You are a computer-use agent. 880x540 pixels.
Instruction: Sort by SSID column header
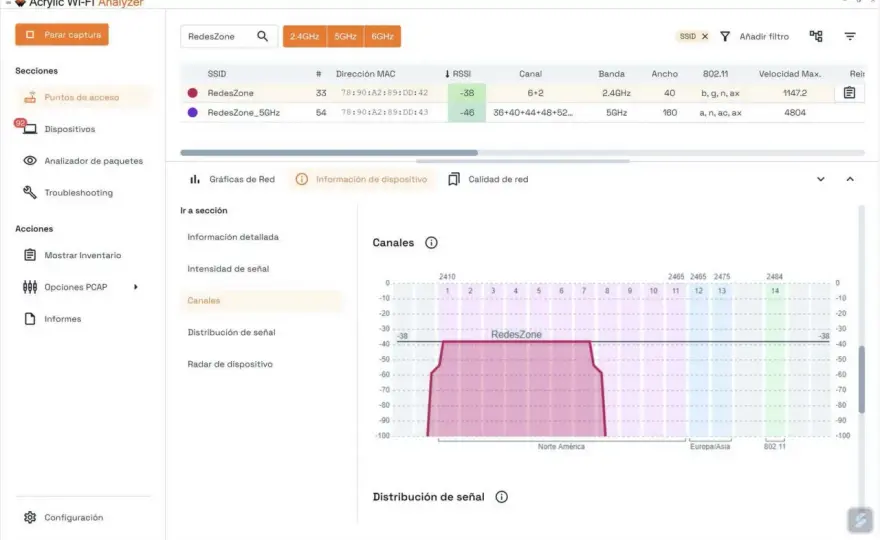[x=217, y=74]
